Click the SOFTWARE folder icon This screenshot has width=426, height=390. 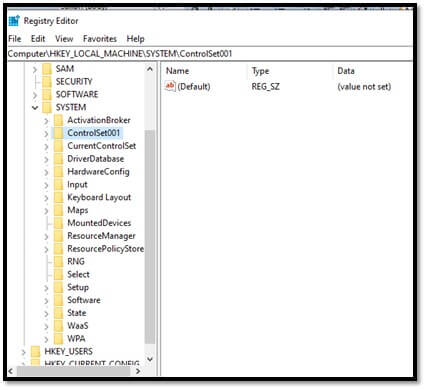point(47,95)
